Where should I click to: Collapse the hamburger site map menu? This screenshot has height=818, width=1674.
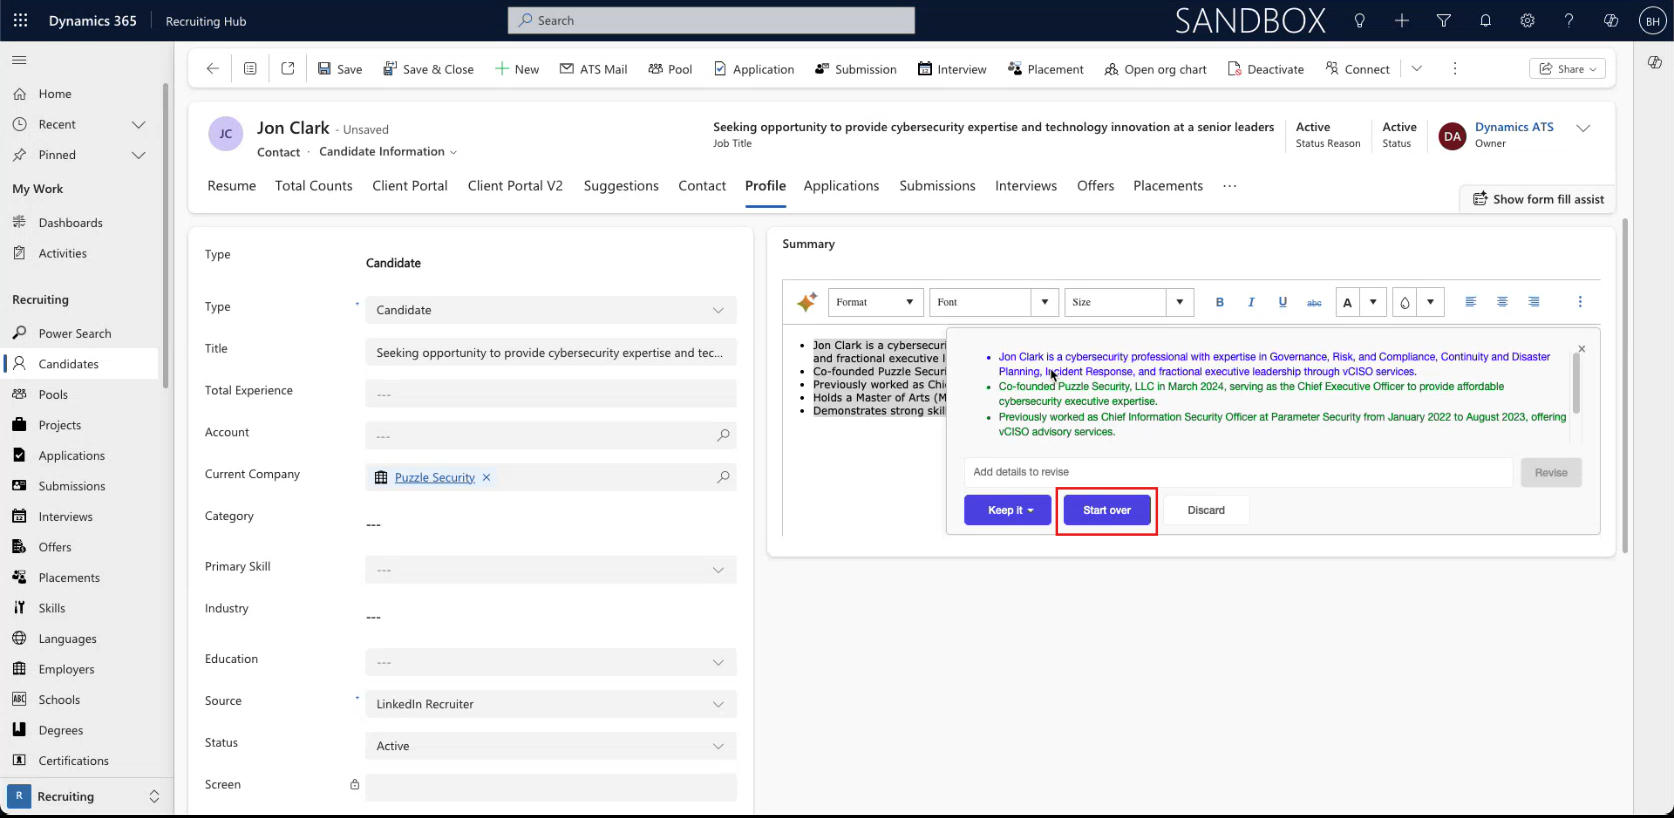19,60
